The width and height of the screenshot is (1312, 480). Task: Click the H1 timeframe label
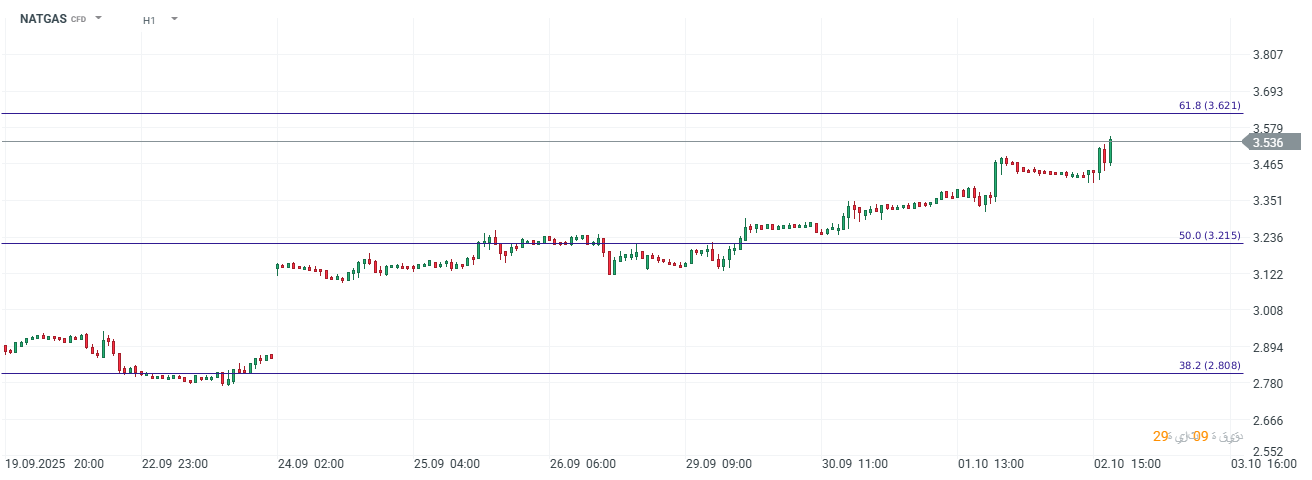149,19
